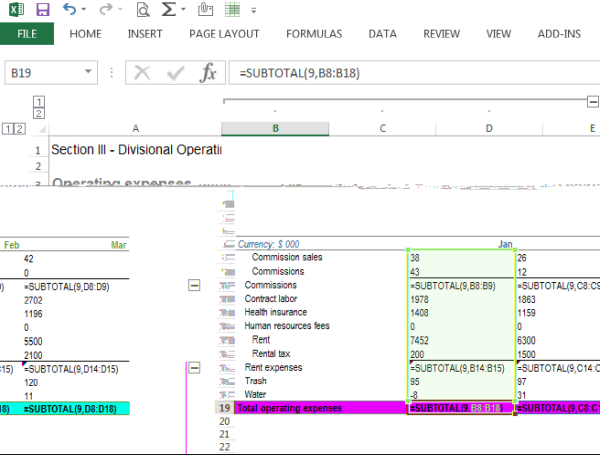Viewport: 600px width, 455px height.
Task: Collapse the outline group beside Commissions row
Action: point(194,285)
